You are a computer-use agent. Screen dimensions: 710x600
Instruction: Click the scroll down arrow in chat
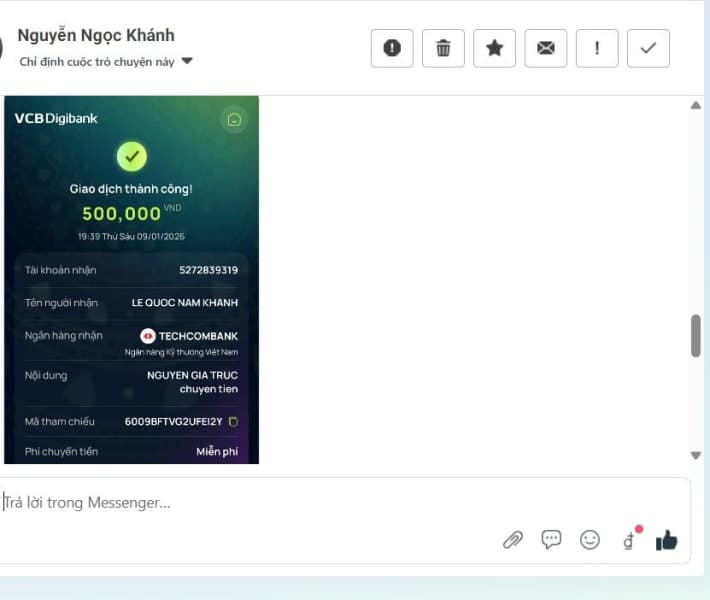coord(696,455)
